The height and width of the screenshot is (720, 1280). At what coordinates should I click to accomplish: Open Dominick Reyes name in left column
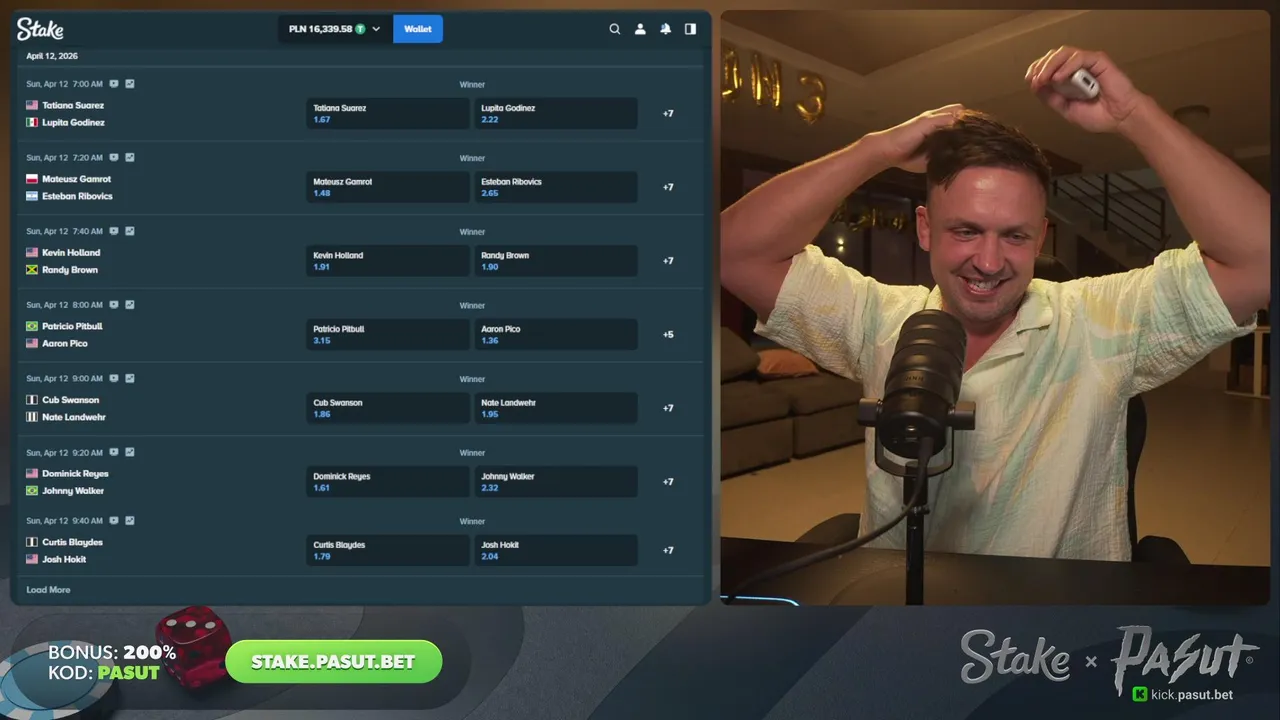tap(75, 474)
